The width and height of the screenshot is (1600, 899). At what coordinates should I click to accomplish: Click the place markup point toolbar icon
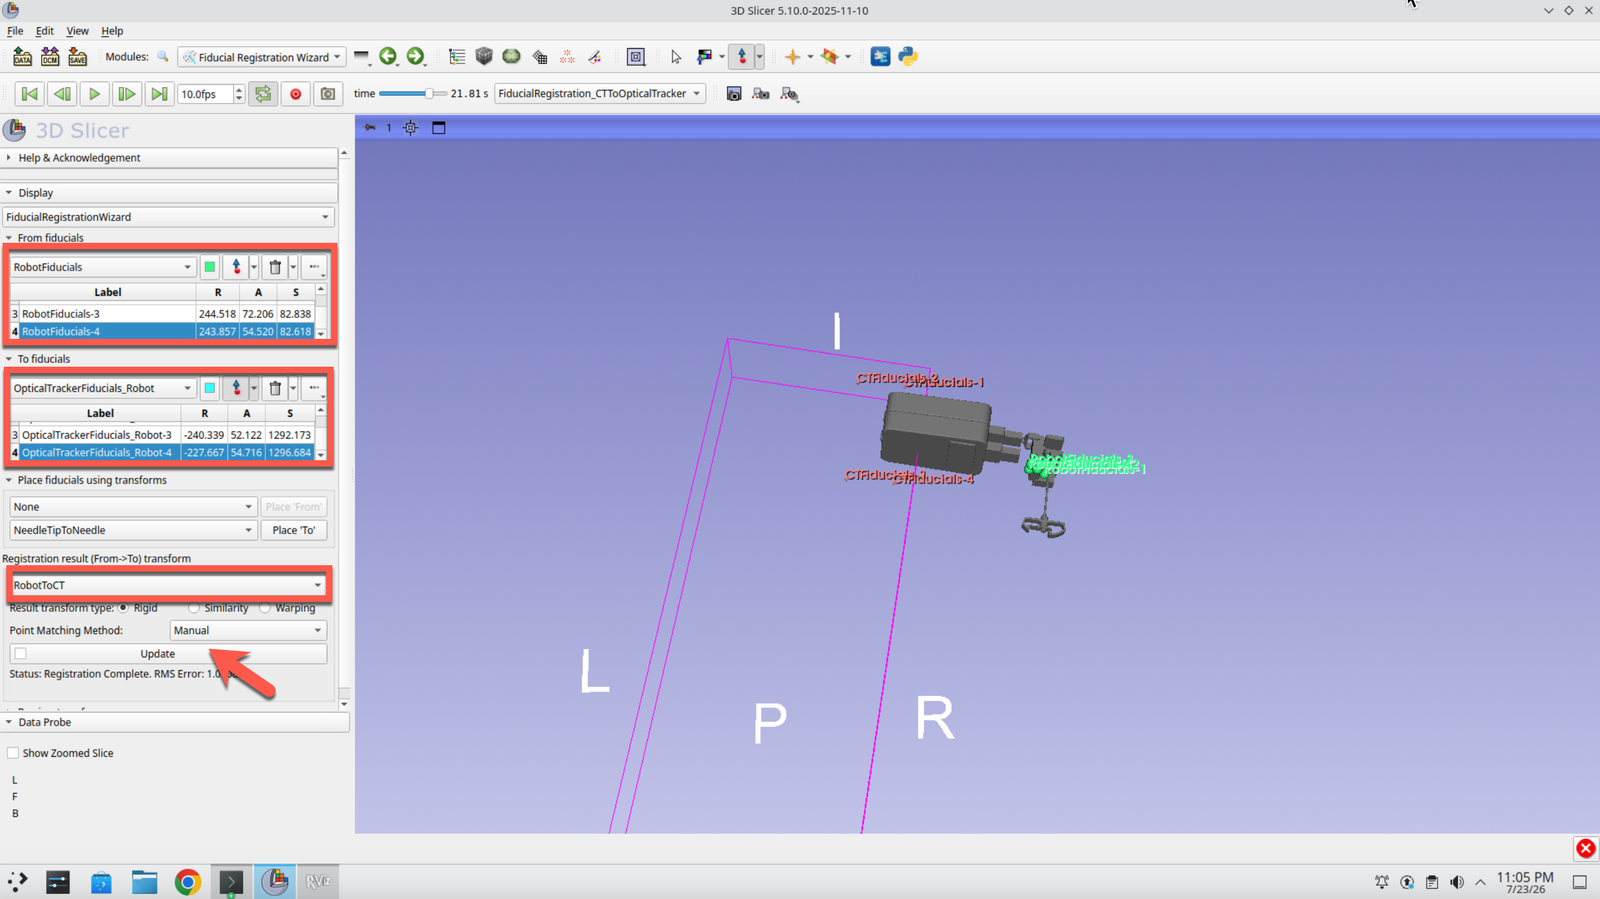(742, 57)
